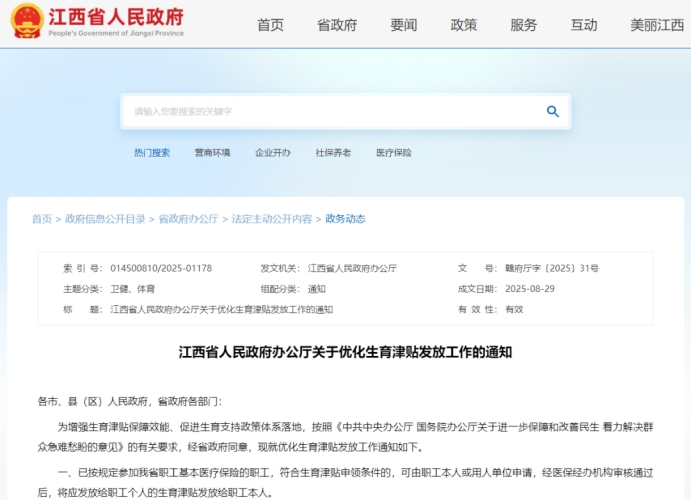The height and width of the screenshot is (500, 692).
Task: Open the 省政府 navigation menu item
Action: 337,25
